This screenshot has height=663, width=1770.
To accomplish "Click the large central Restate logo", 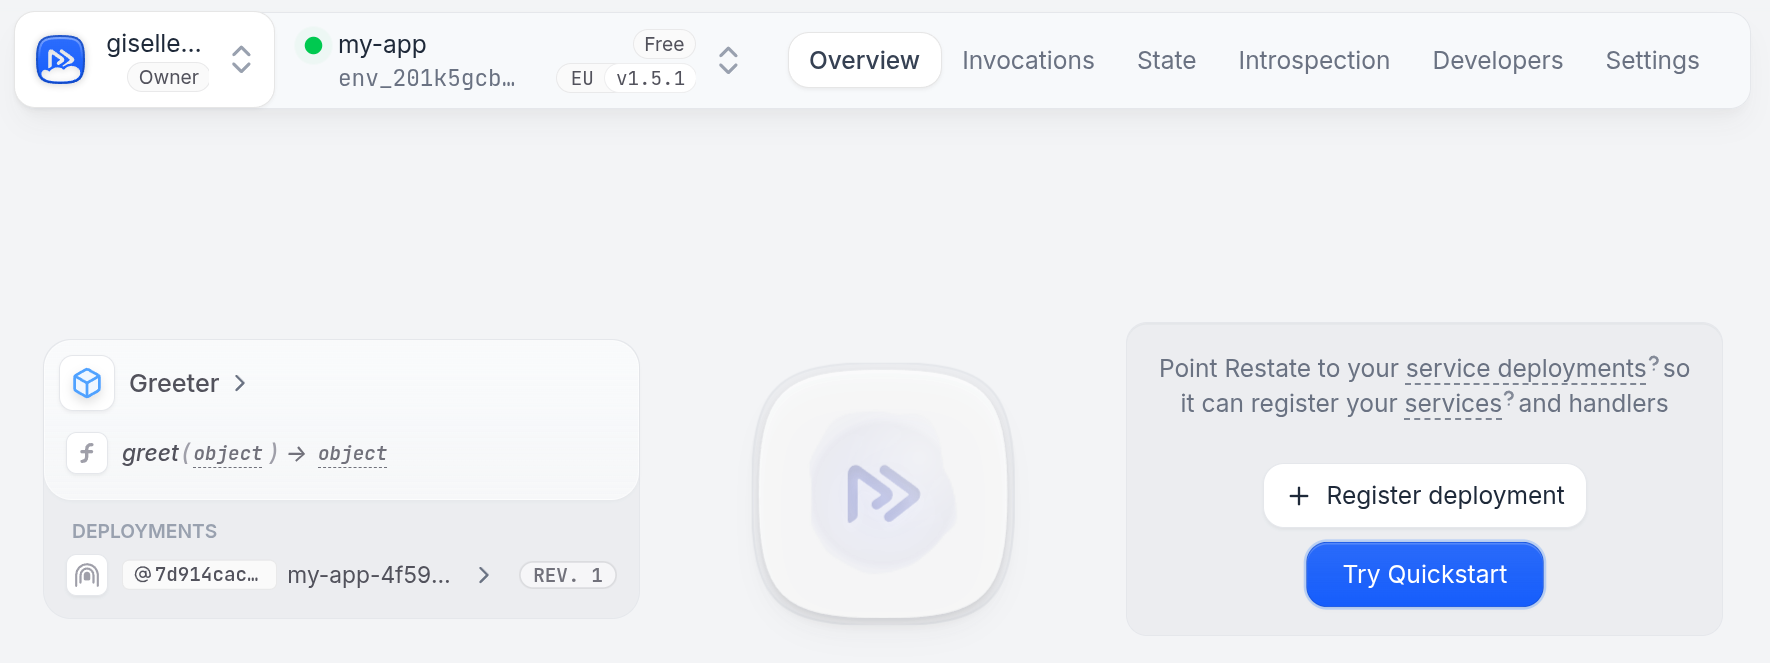I will [883, 494].
